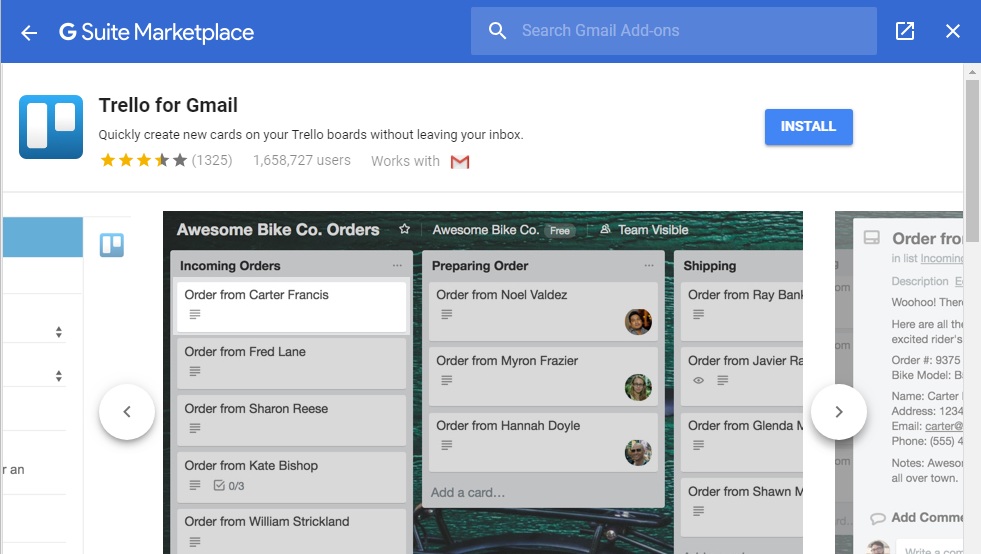Click the back arrow in Marketplace header
The height and width of the screenshot is (554, 981).
click(x=29, y=32)
